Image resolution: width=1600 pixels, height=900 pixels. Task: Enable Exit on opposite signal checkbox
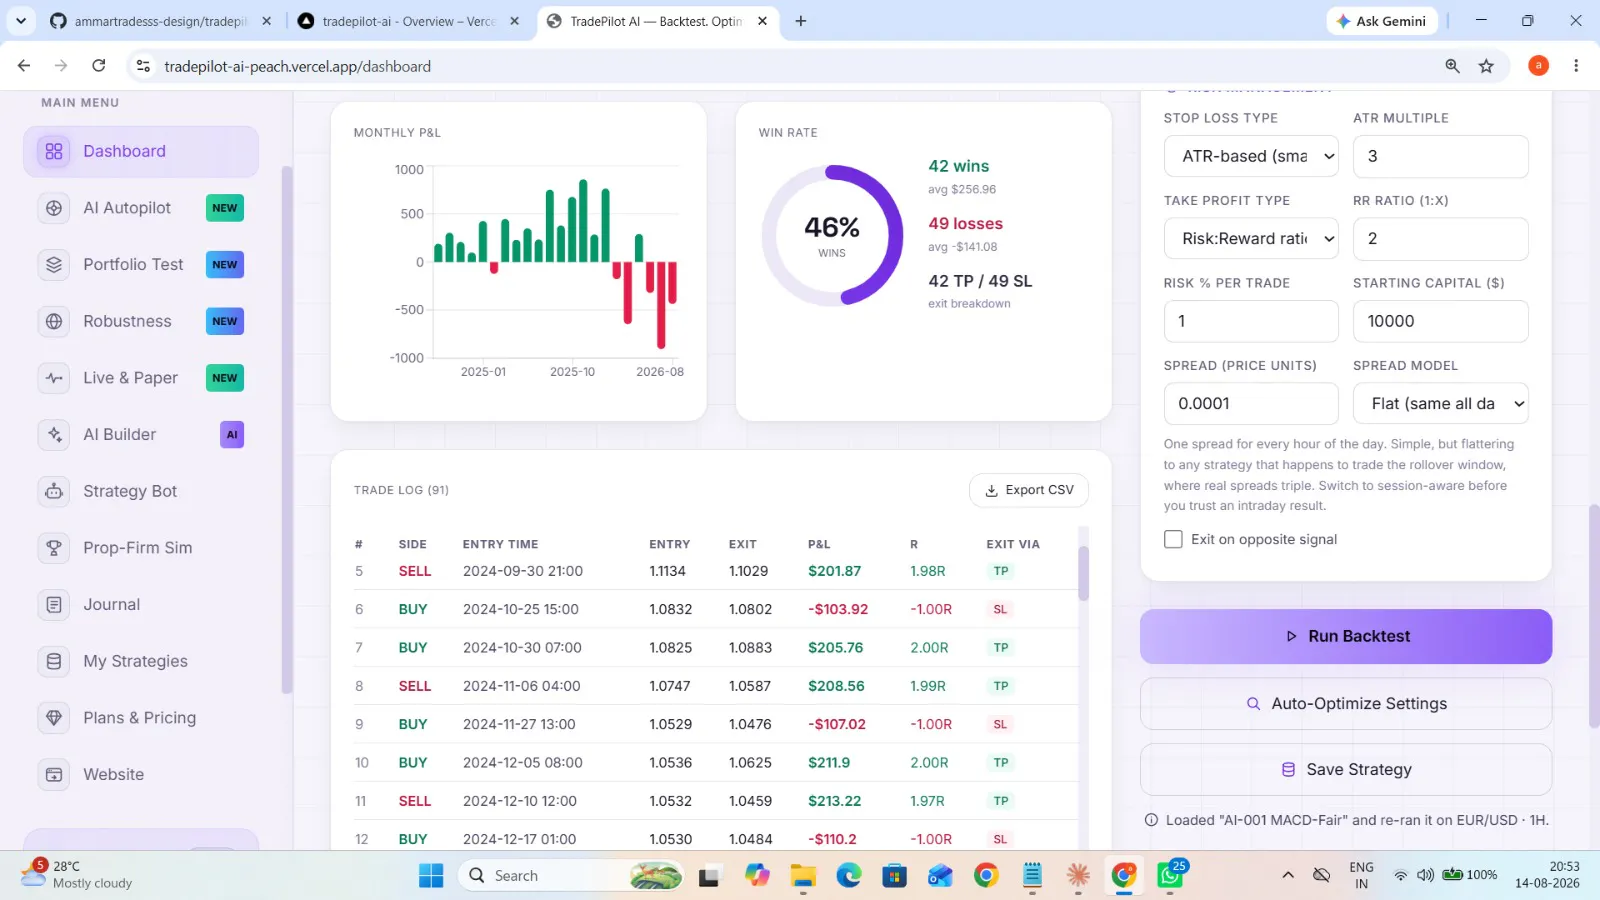click(x=1173, y=539)
